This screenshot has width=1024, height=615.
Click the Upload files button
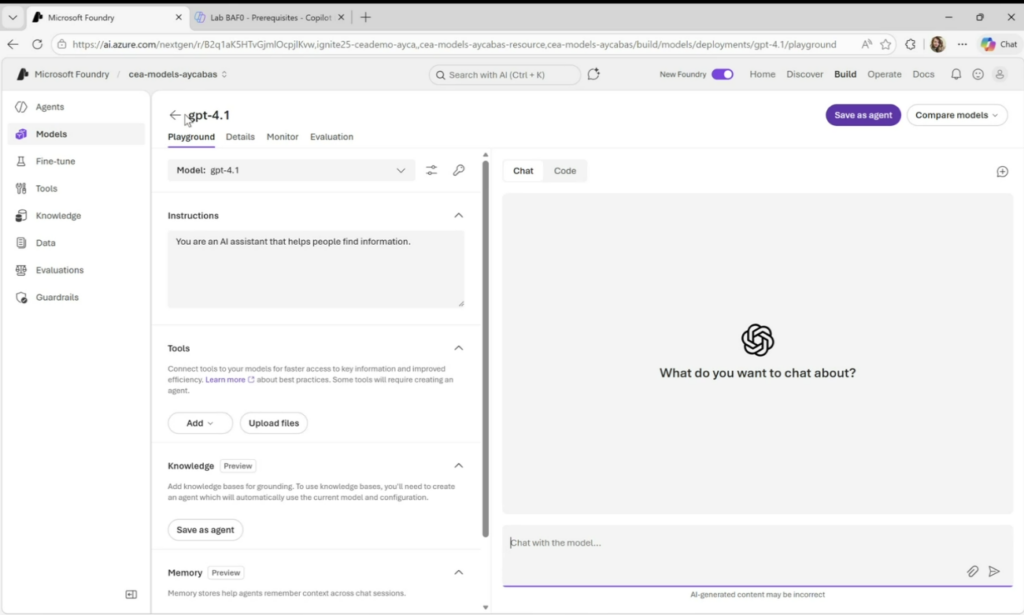pos(274,423)
